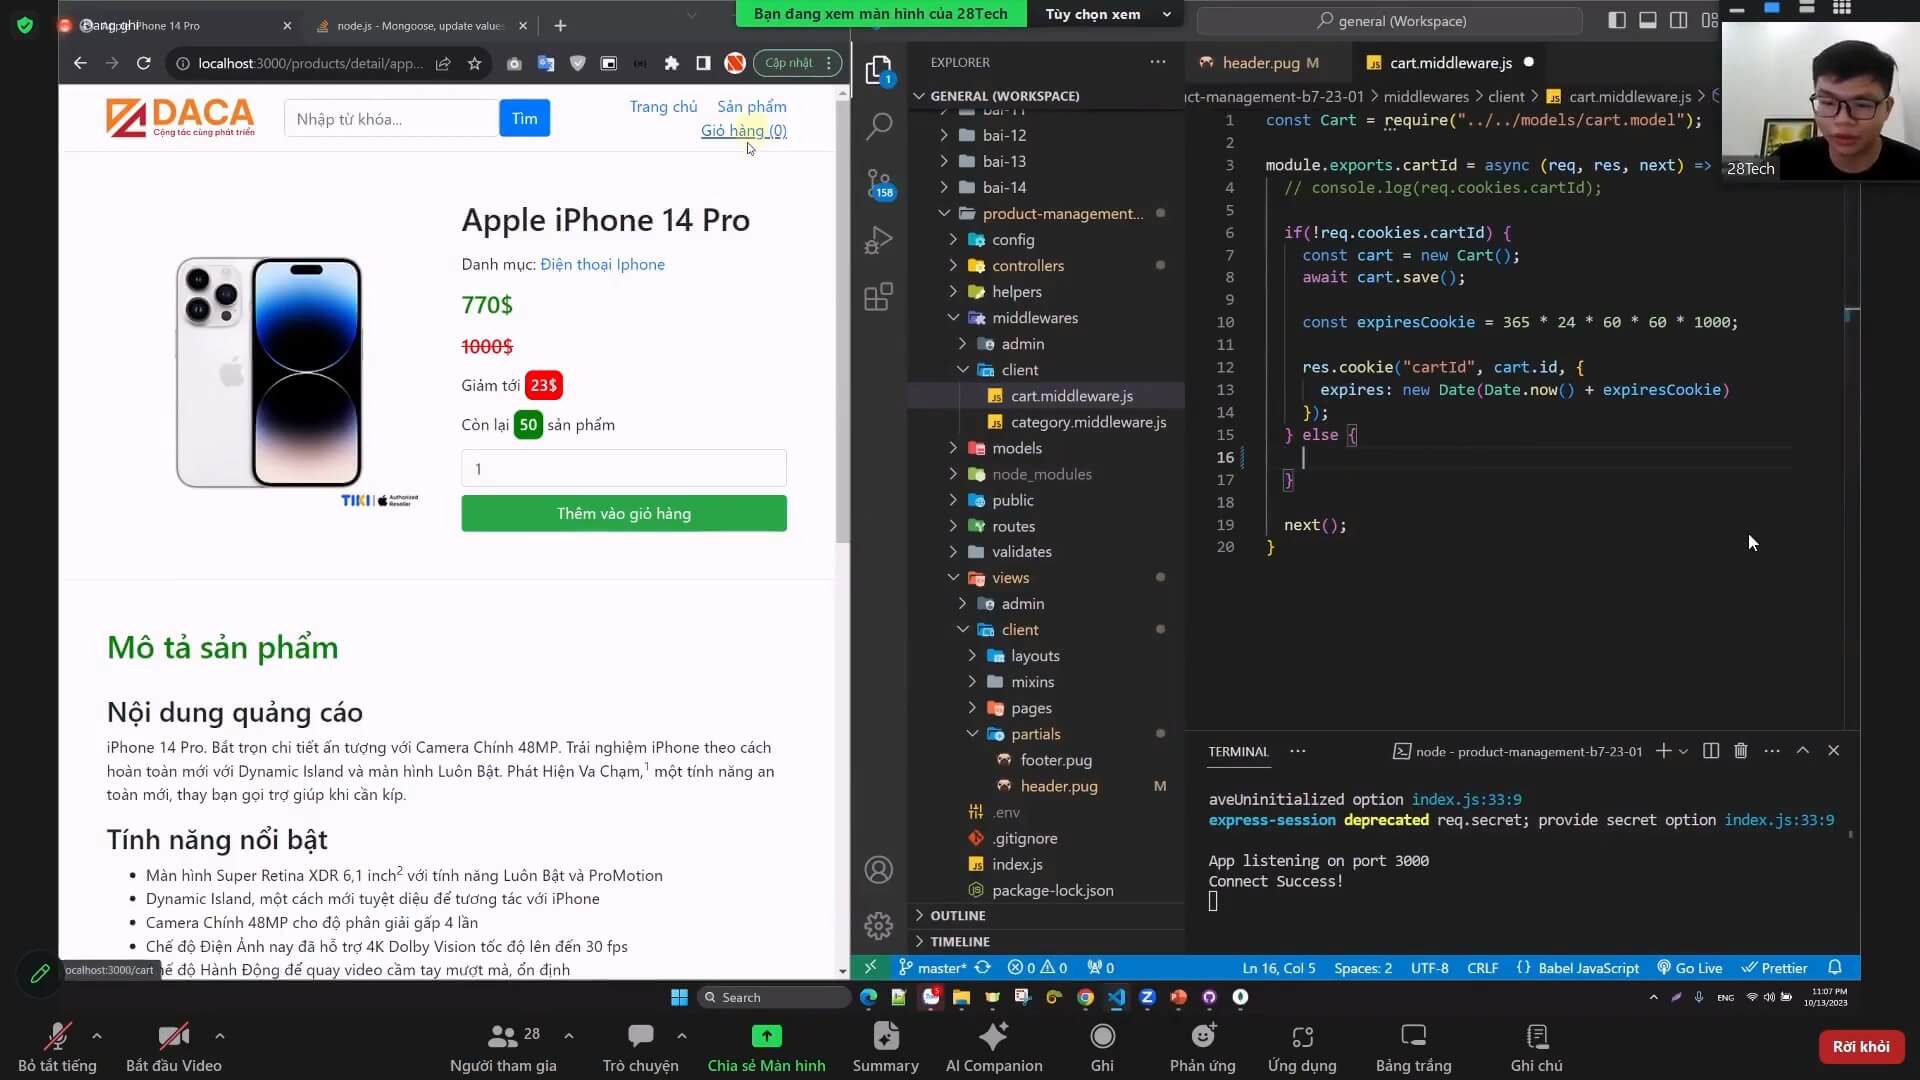
Task: Unmute with the Bỏ tắt tiếng button
Action: (x=57, y=1047)
